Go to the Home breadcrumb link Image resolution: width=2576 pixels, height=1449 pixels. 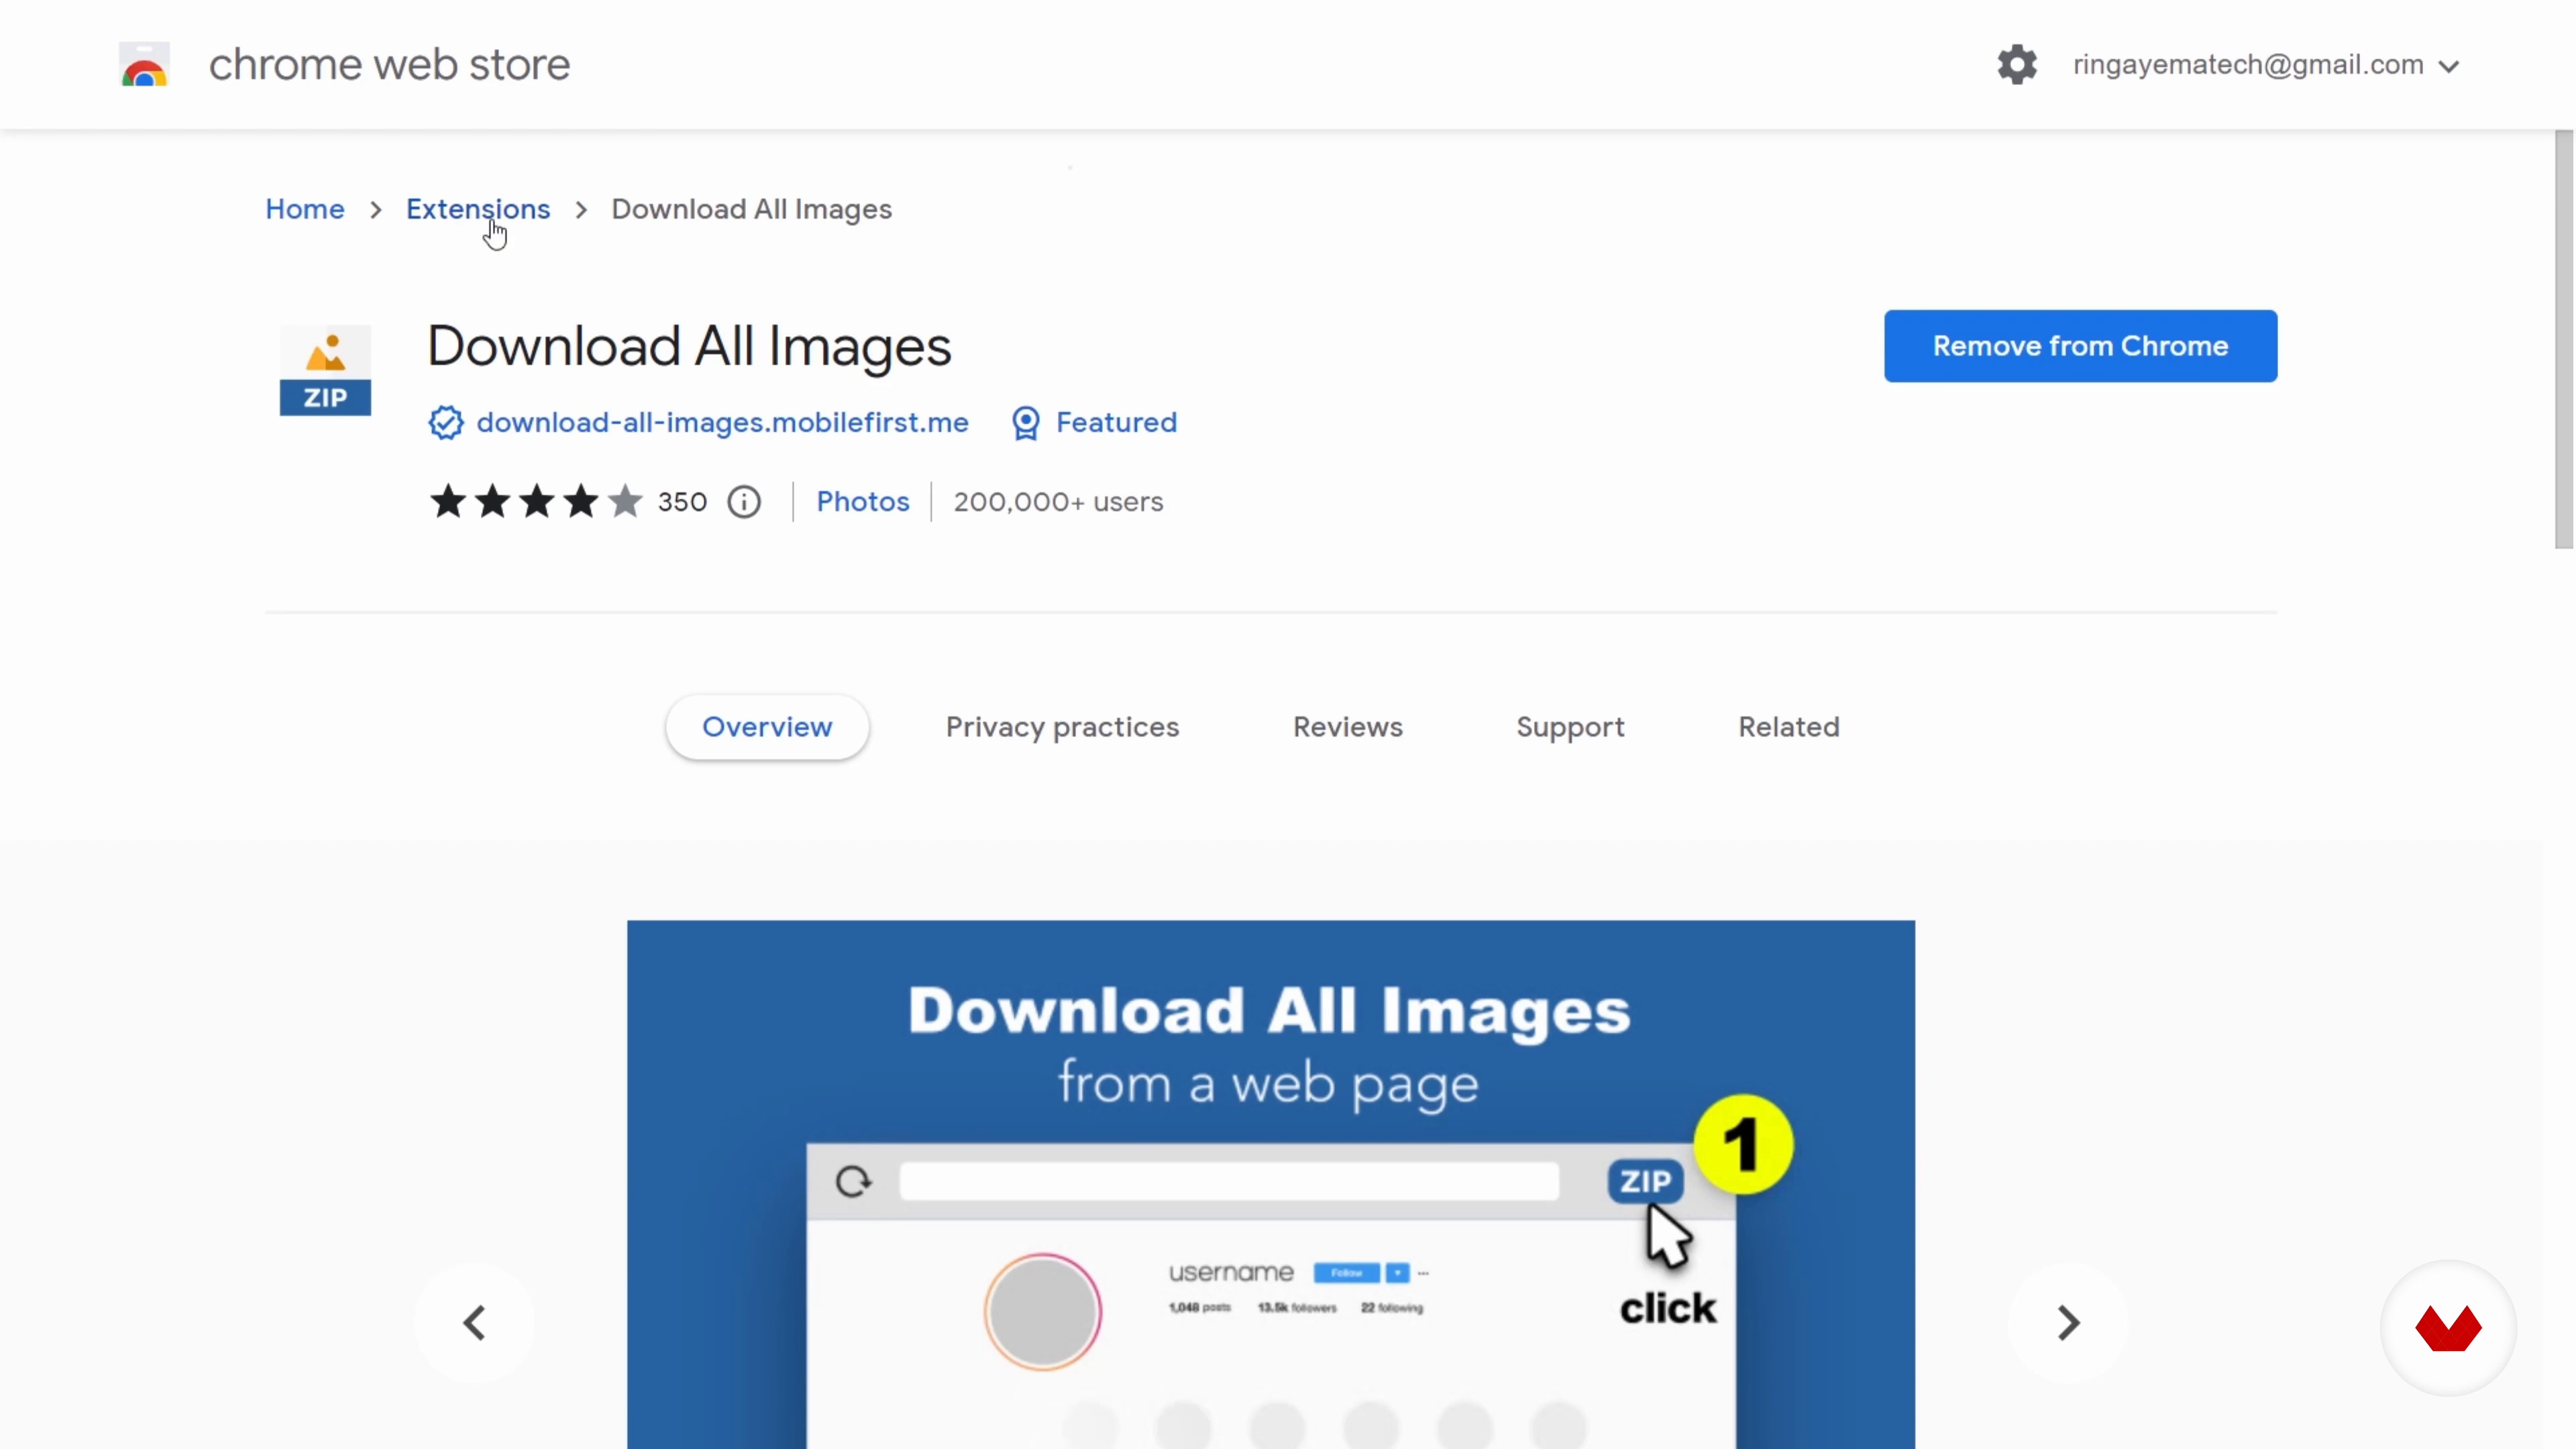[x=305, y=209]
